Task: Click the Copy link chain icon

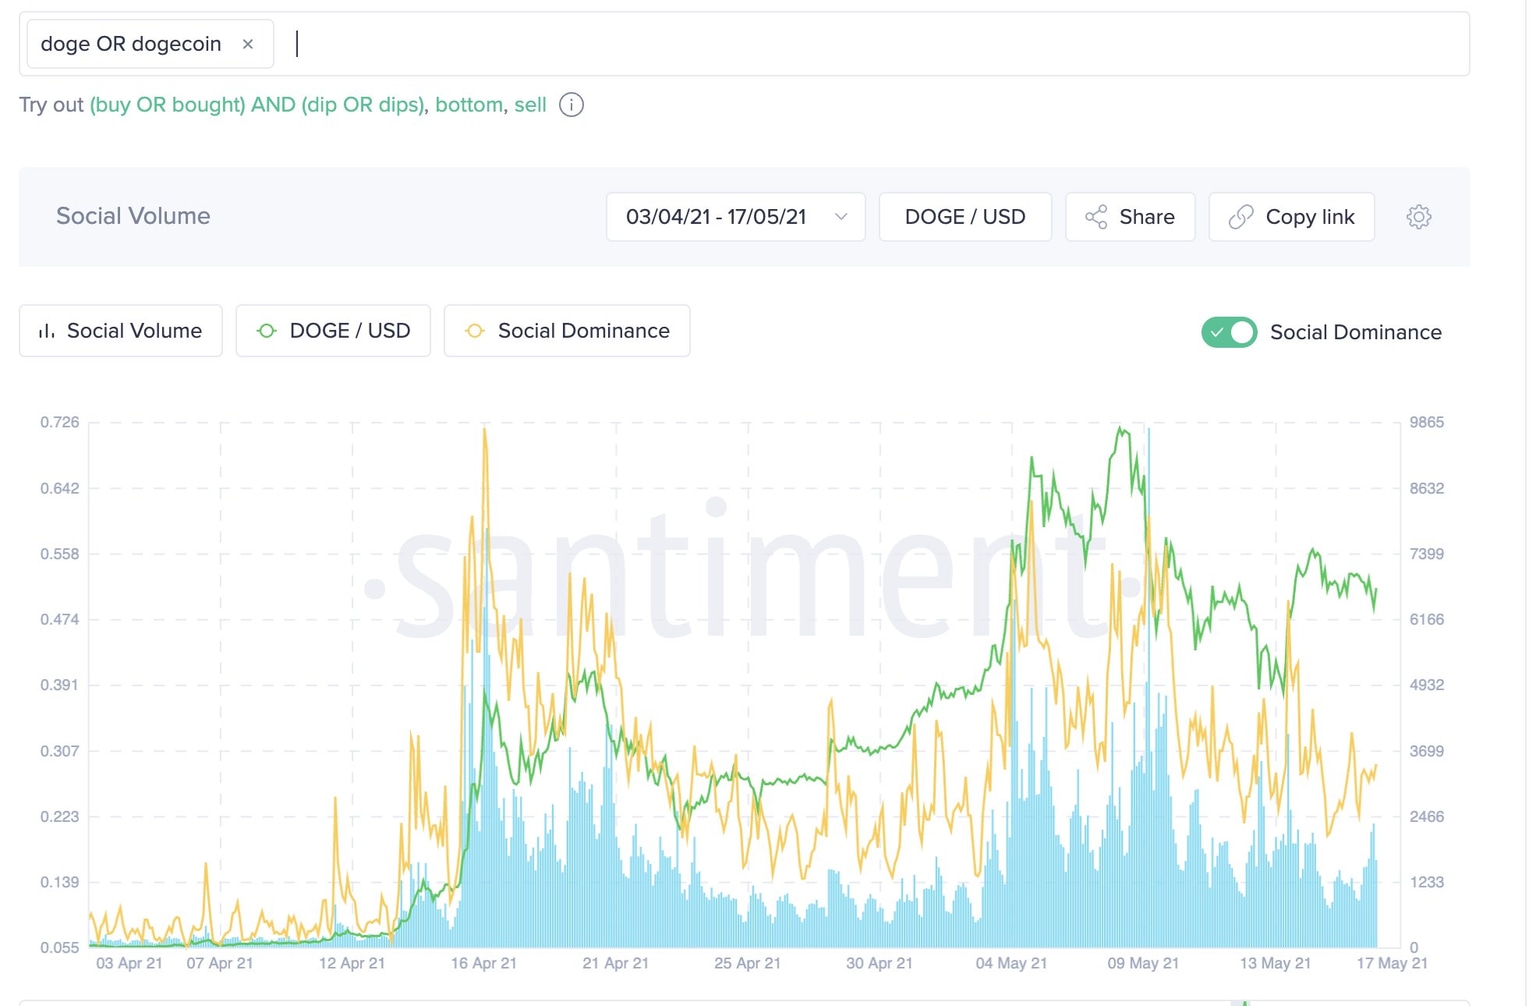Action: click(x=1241, y=216)
